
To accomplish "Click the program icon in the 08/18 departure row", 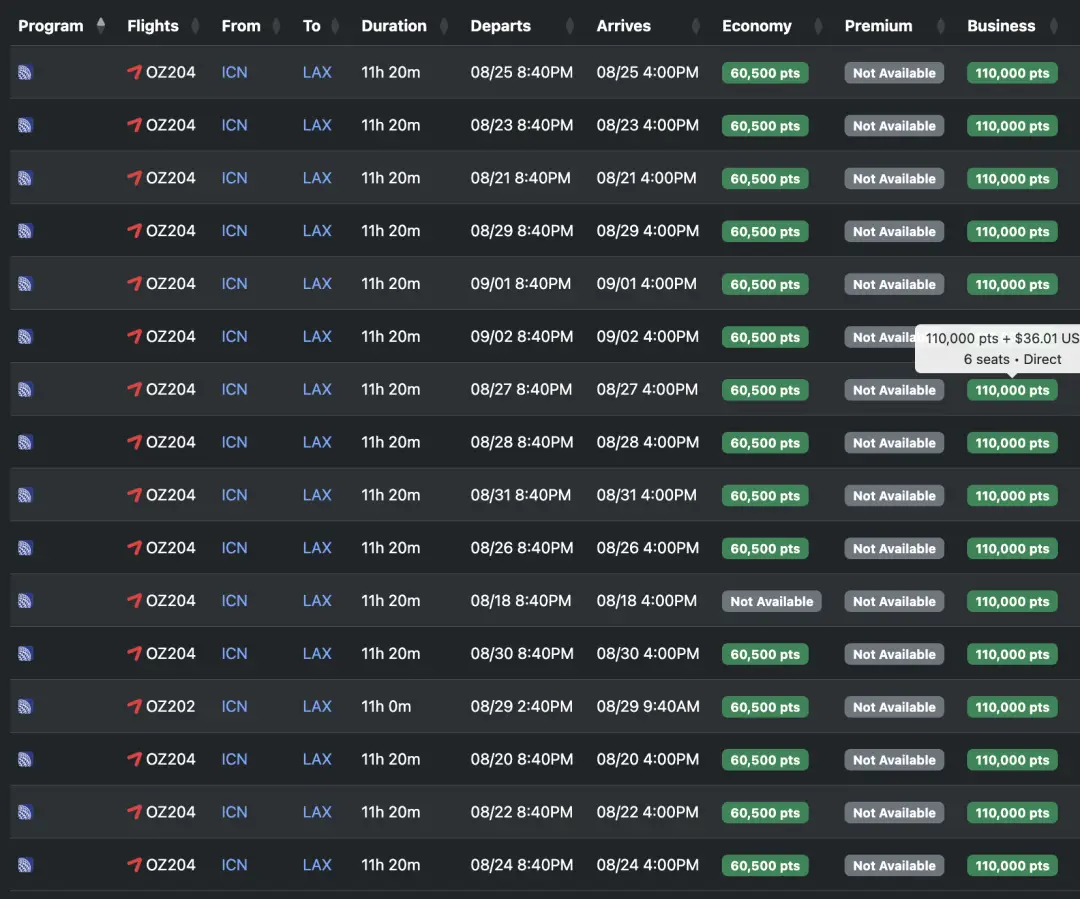I will (25, 601).
